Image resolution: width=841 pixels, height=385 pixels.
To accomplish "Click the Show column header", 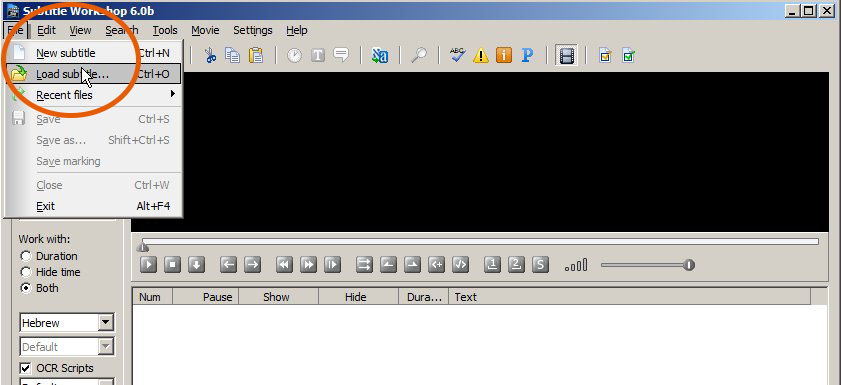I will point(278,297).
